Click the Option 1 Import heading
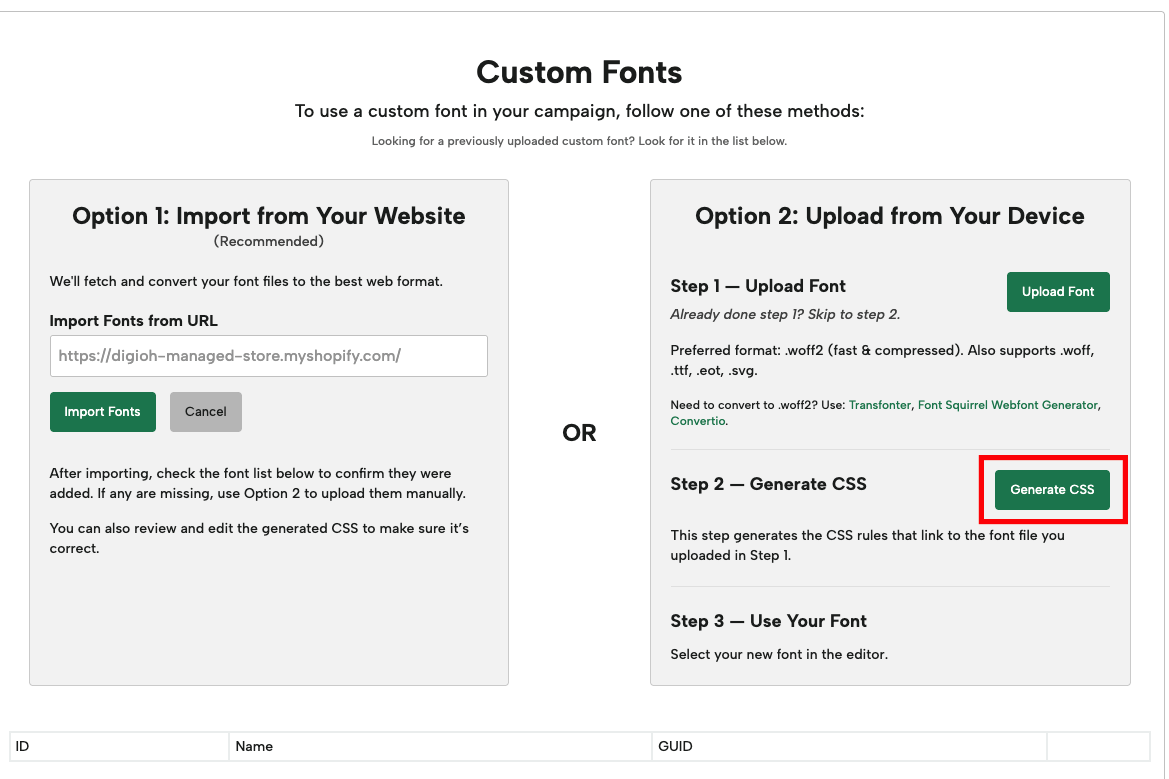Screen dimensions: 1169x779 268,216
